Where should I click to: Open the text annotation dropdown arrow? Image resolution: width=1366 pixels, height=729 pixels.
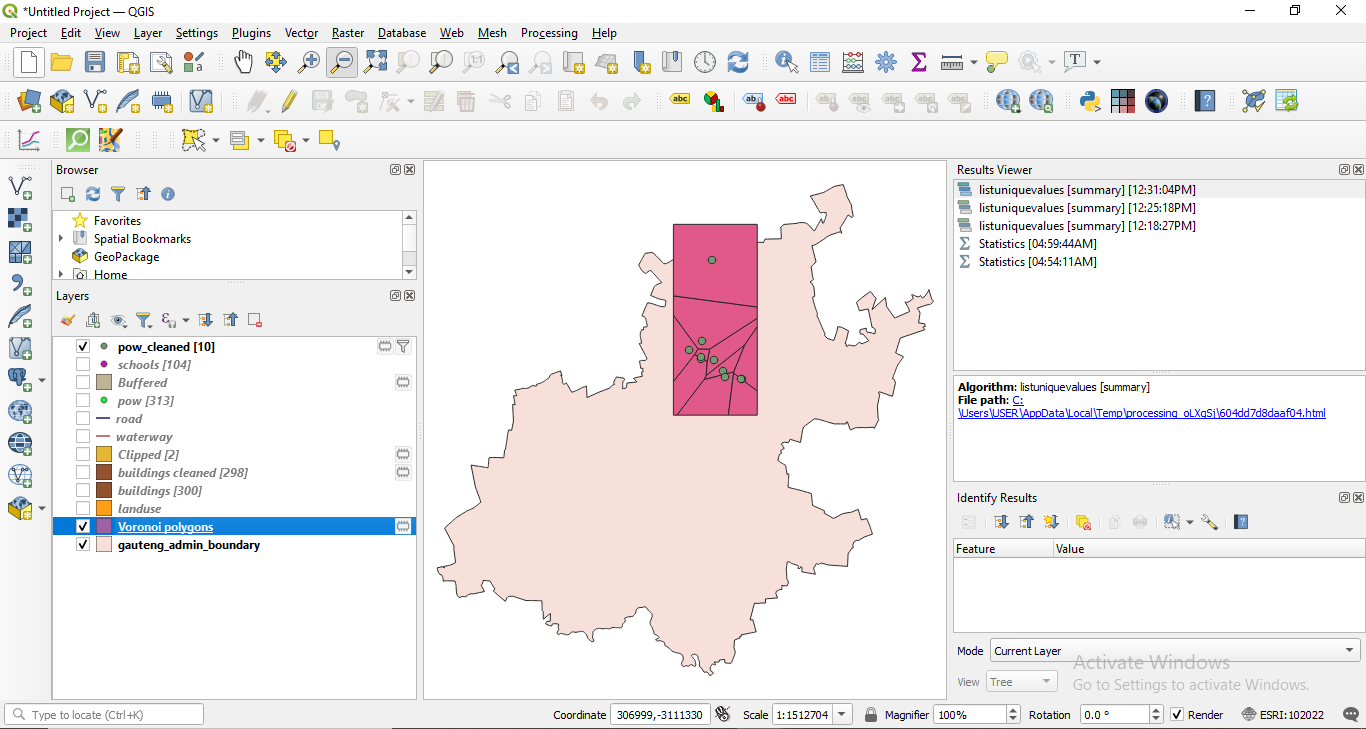(x=1097, y=62)
